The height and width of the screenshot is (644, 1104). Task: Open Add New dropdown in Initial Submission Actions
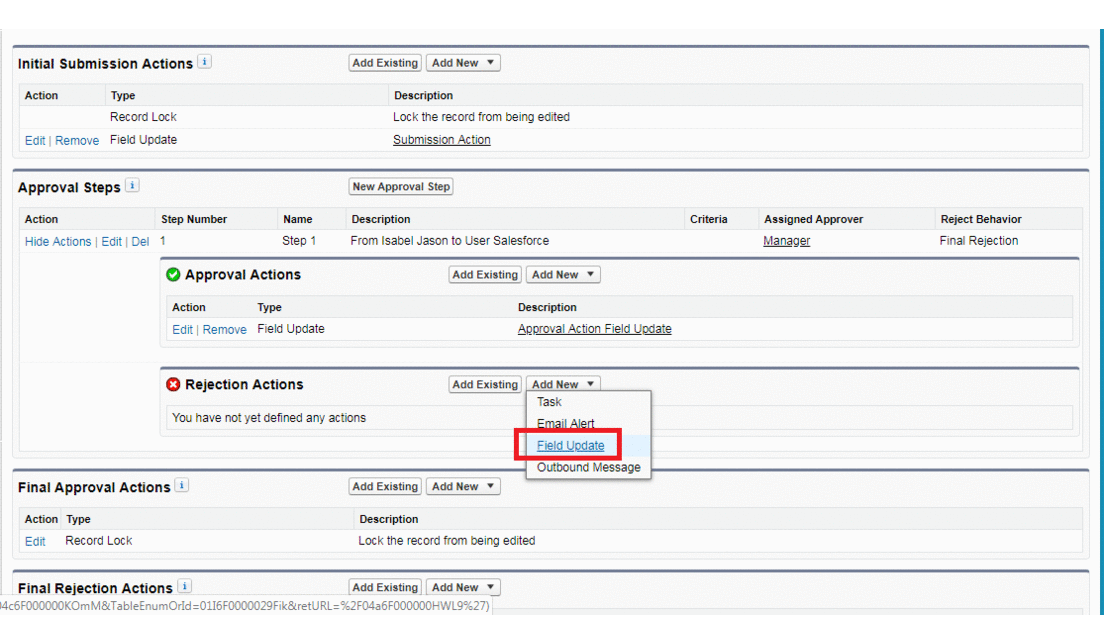[463, 63]
